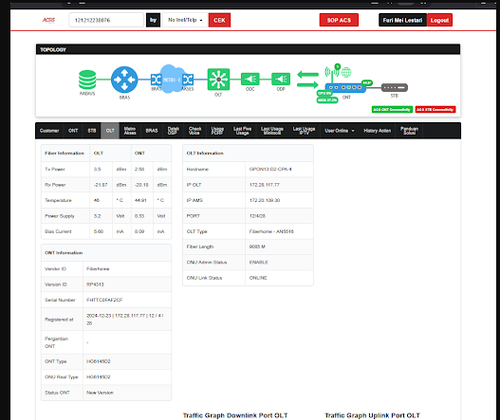
Task: Open the Last Usage Minitools tab
Action: point(272,131)
